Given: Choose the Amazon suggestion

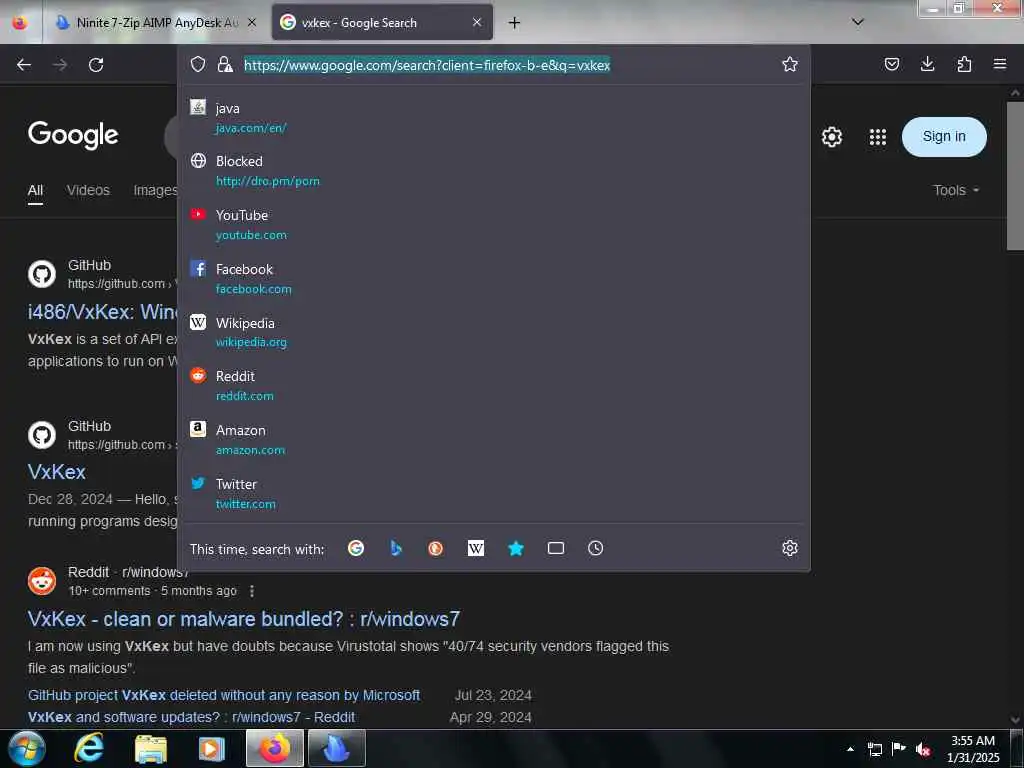Looking at the screenshot, I should [494, 440].
